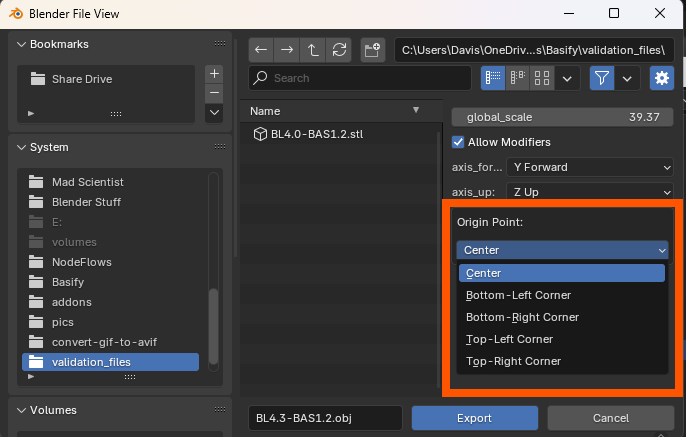Screen dimensions: 686x437
Task: Toggle the file filter funnel
Action: point(602,78)
